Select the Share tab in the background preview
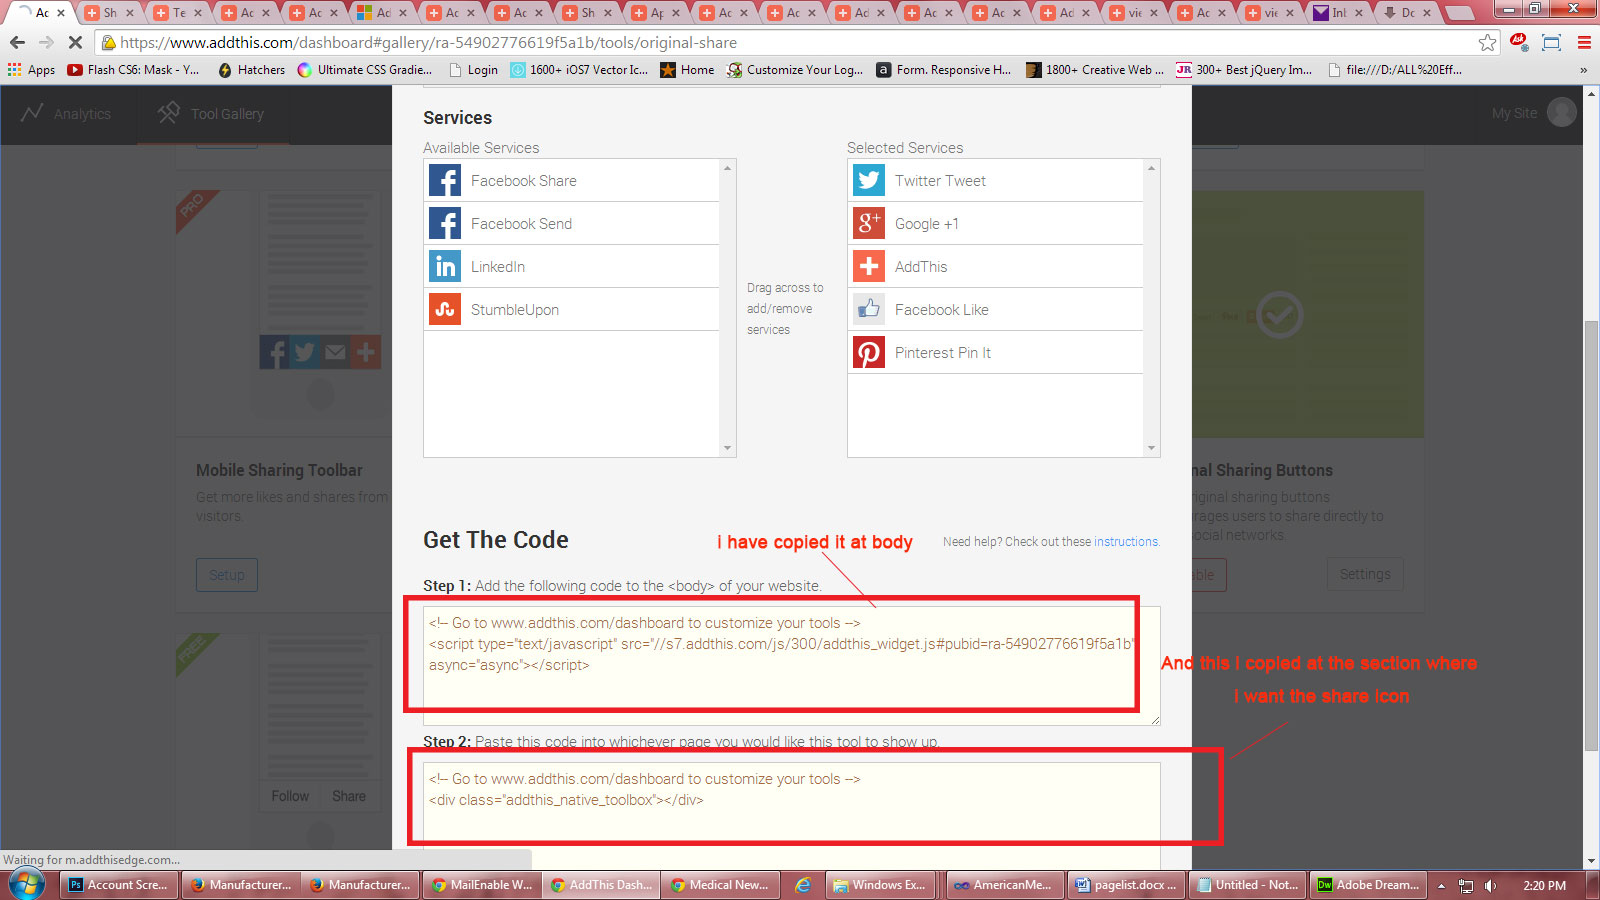 [349, 796]
